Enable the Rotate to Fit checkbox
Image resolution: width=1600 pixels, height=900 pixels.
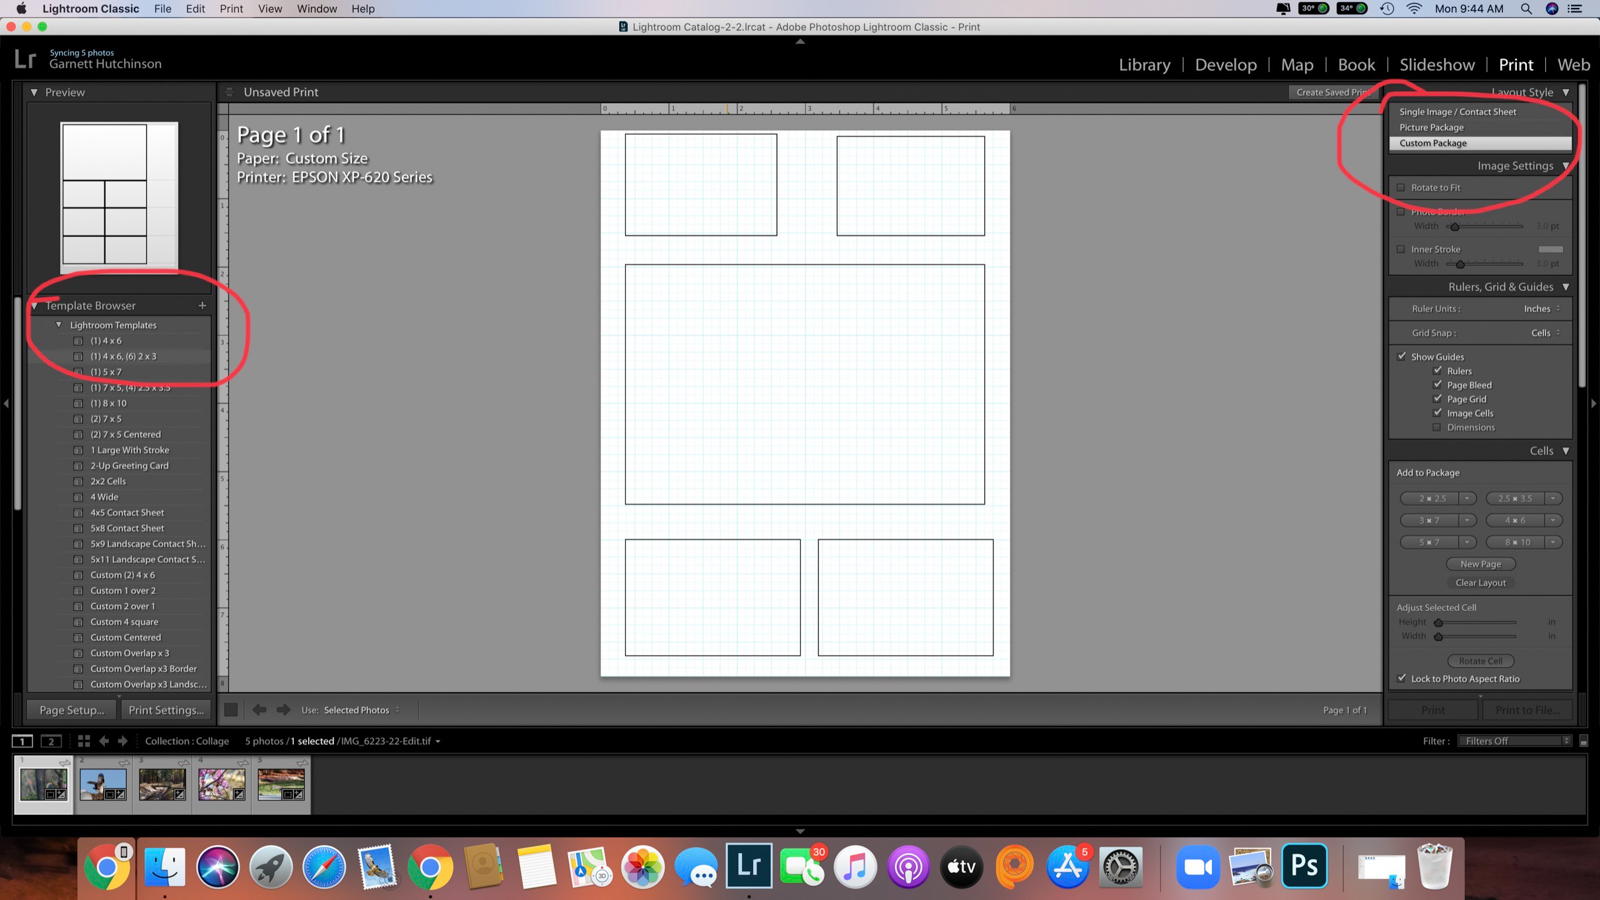tap(1401, 187)
